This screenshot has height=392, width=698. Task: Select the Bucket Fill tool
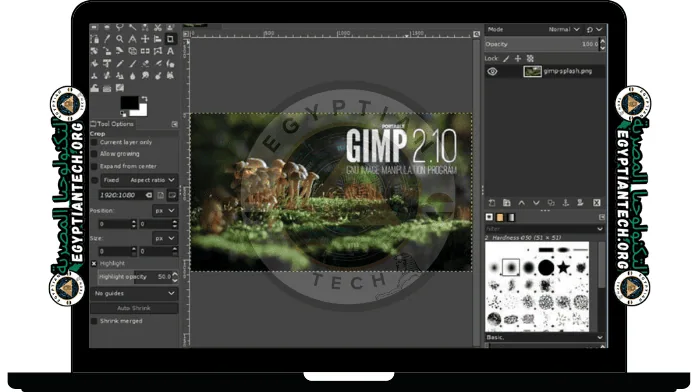[94, 64]
